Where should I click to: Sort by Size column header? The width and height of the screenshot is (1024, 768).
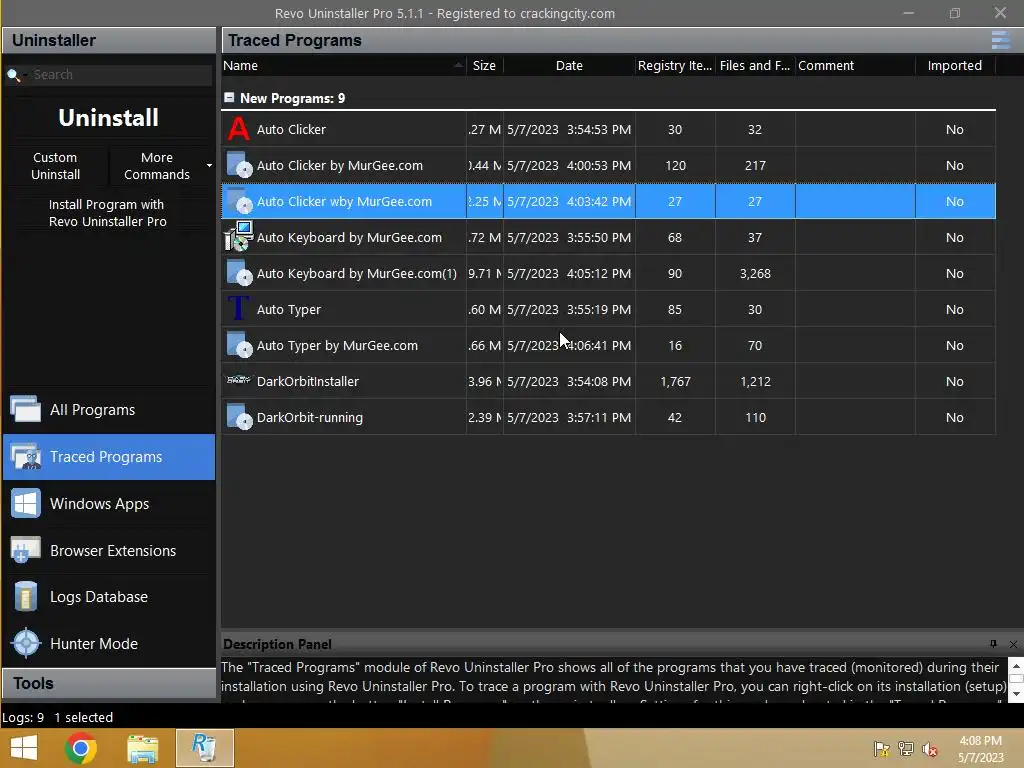(485, 65)
